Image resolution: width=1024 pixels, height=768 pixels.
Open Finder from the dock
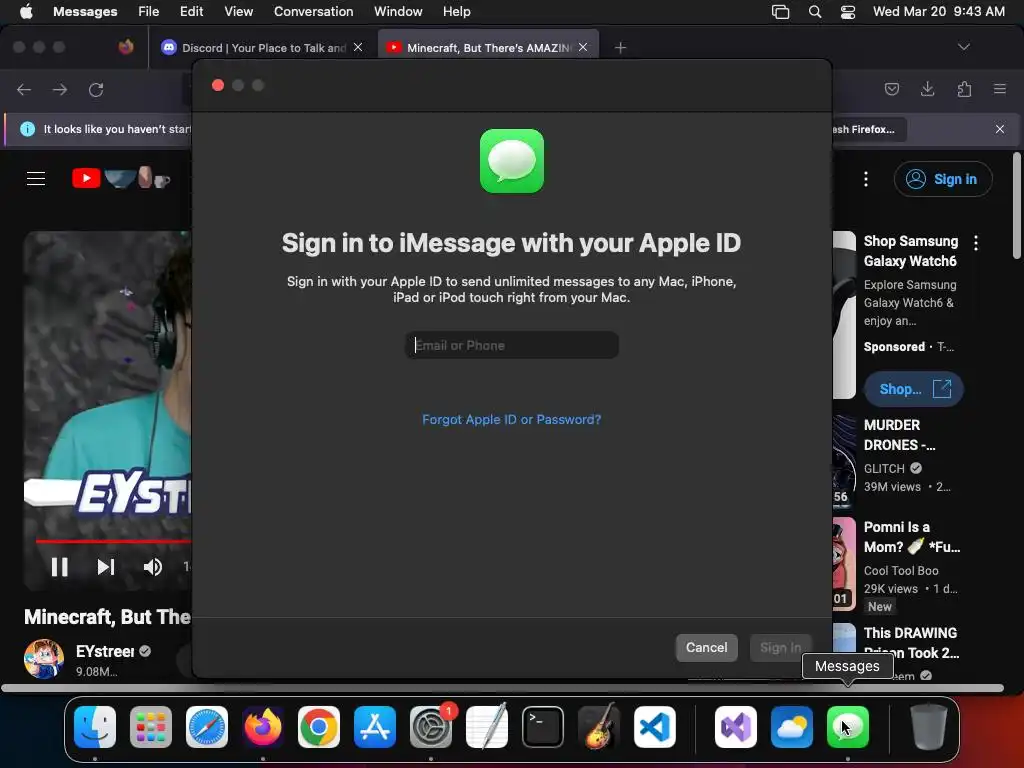[x=95, y=727]
